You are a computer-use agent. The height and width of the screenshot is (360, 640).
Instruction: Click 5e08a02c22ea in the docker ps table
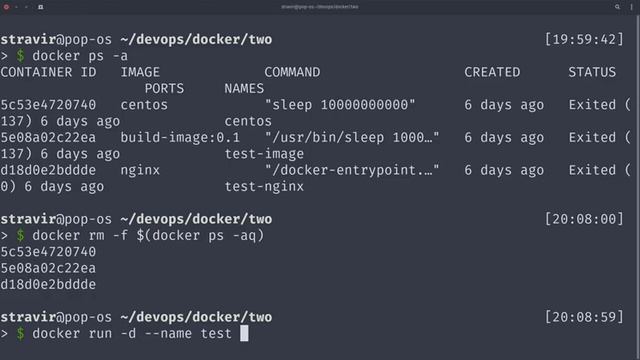[48, 138]
